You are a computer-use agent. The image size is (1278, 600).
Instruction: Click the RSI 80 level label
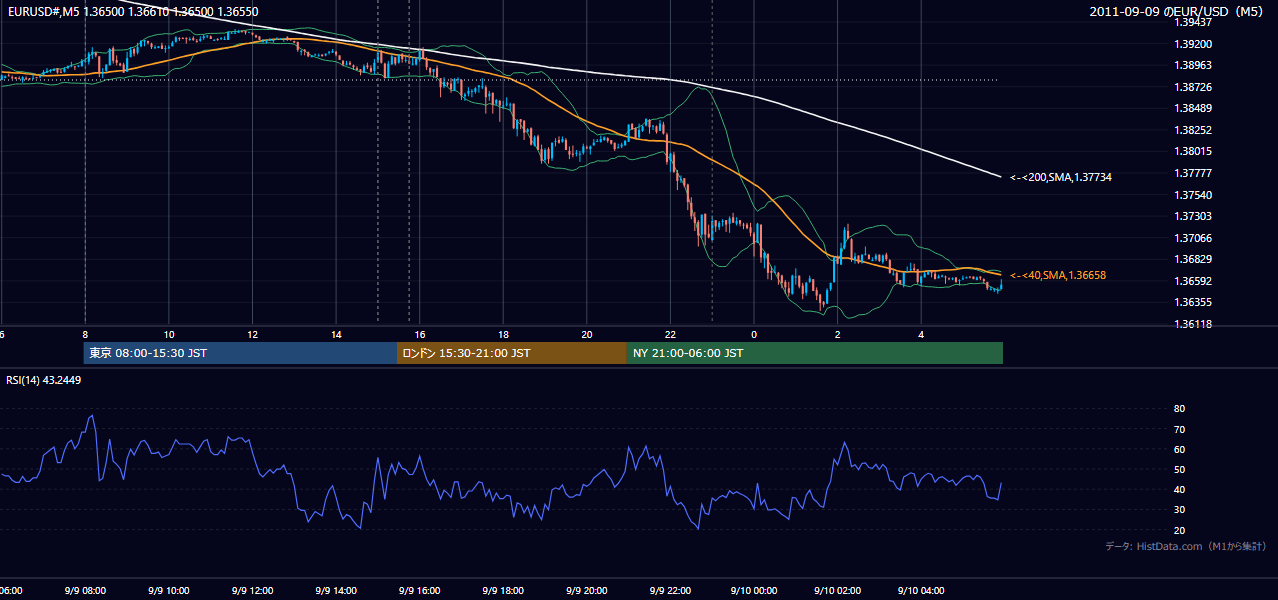point(1179,409)
